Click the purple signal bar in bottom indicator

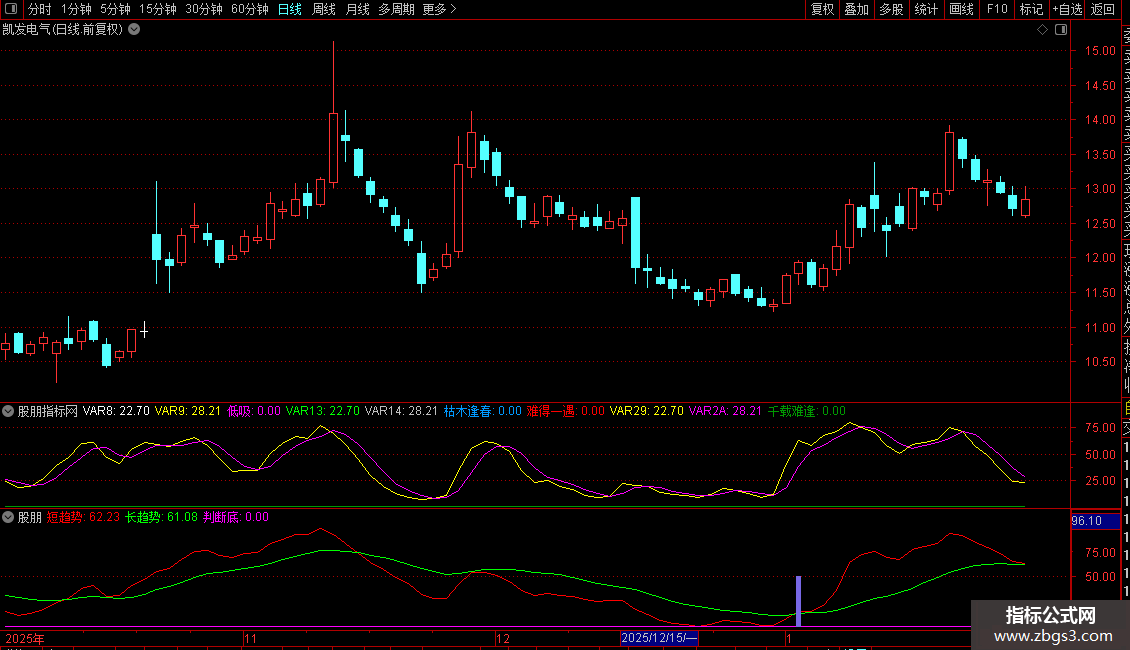(x=798, y=601)
